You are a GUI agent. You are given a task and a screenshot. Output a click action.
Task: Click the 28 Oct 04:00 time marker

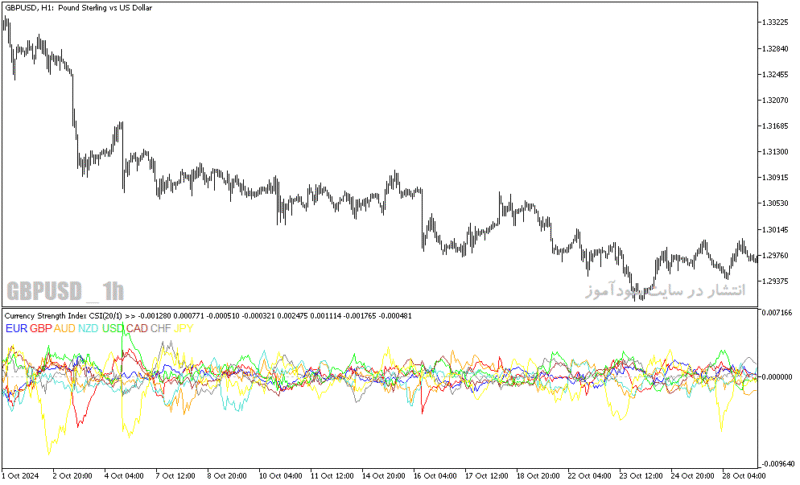point(744,476)
